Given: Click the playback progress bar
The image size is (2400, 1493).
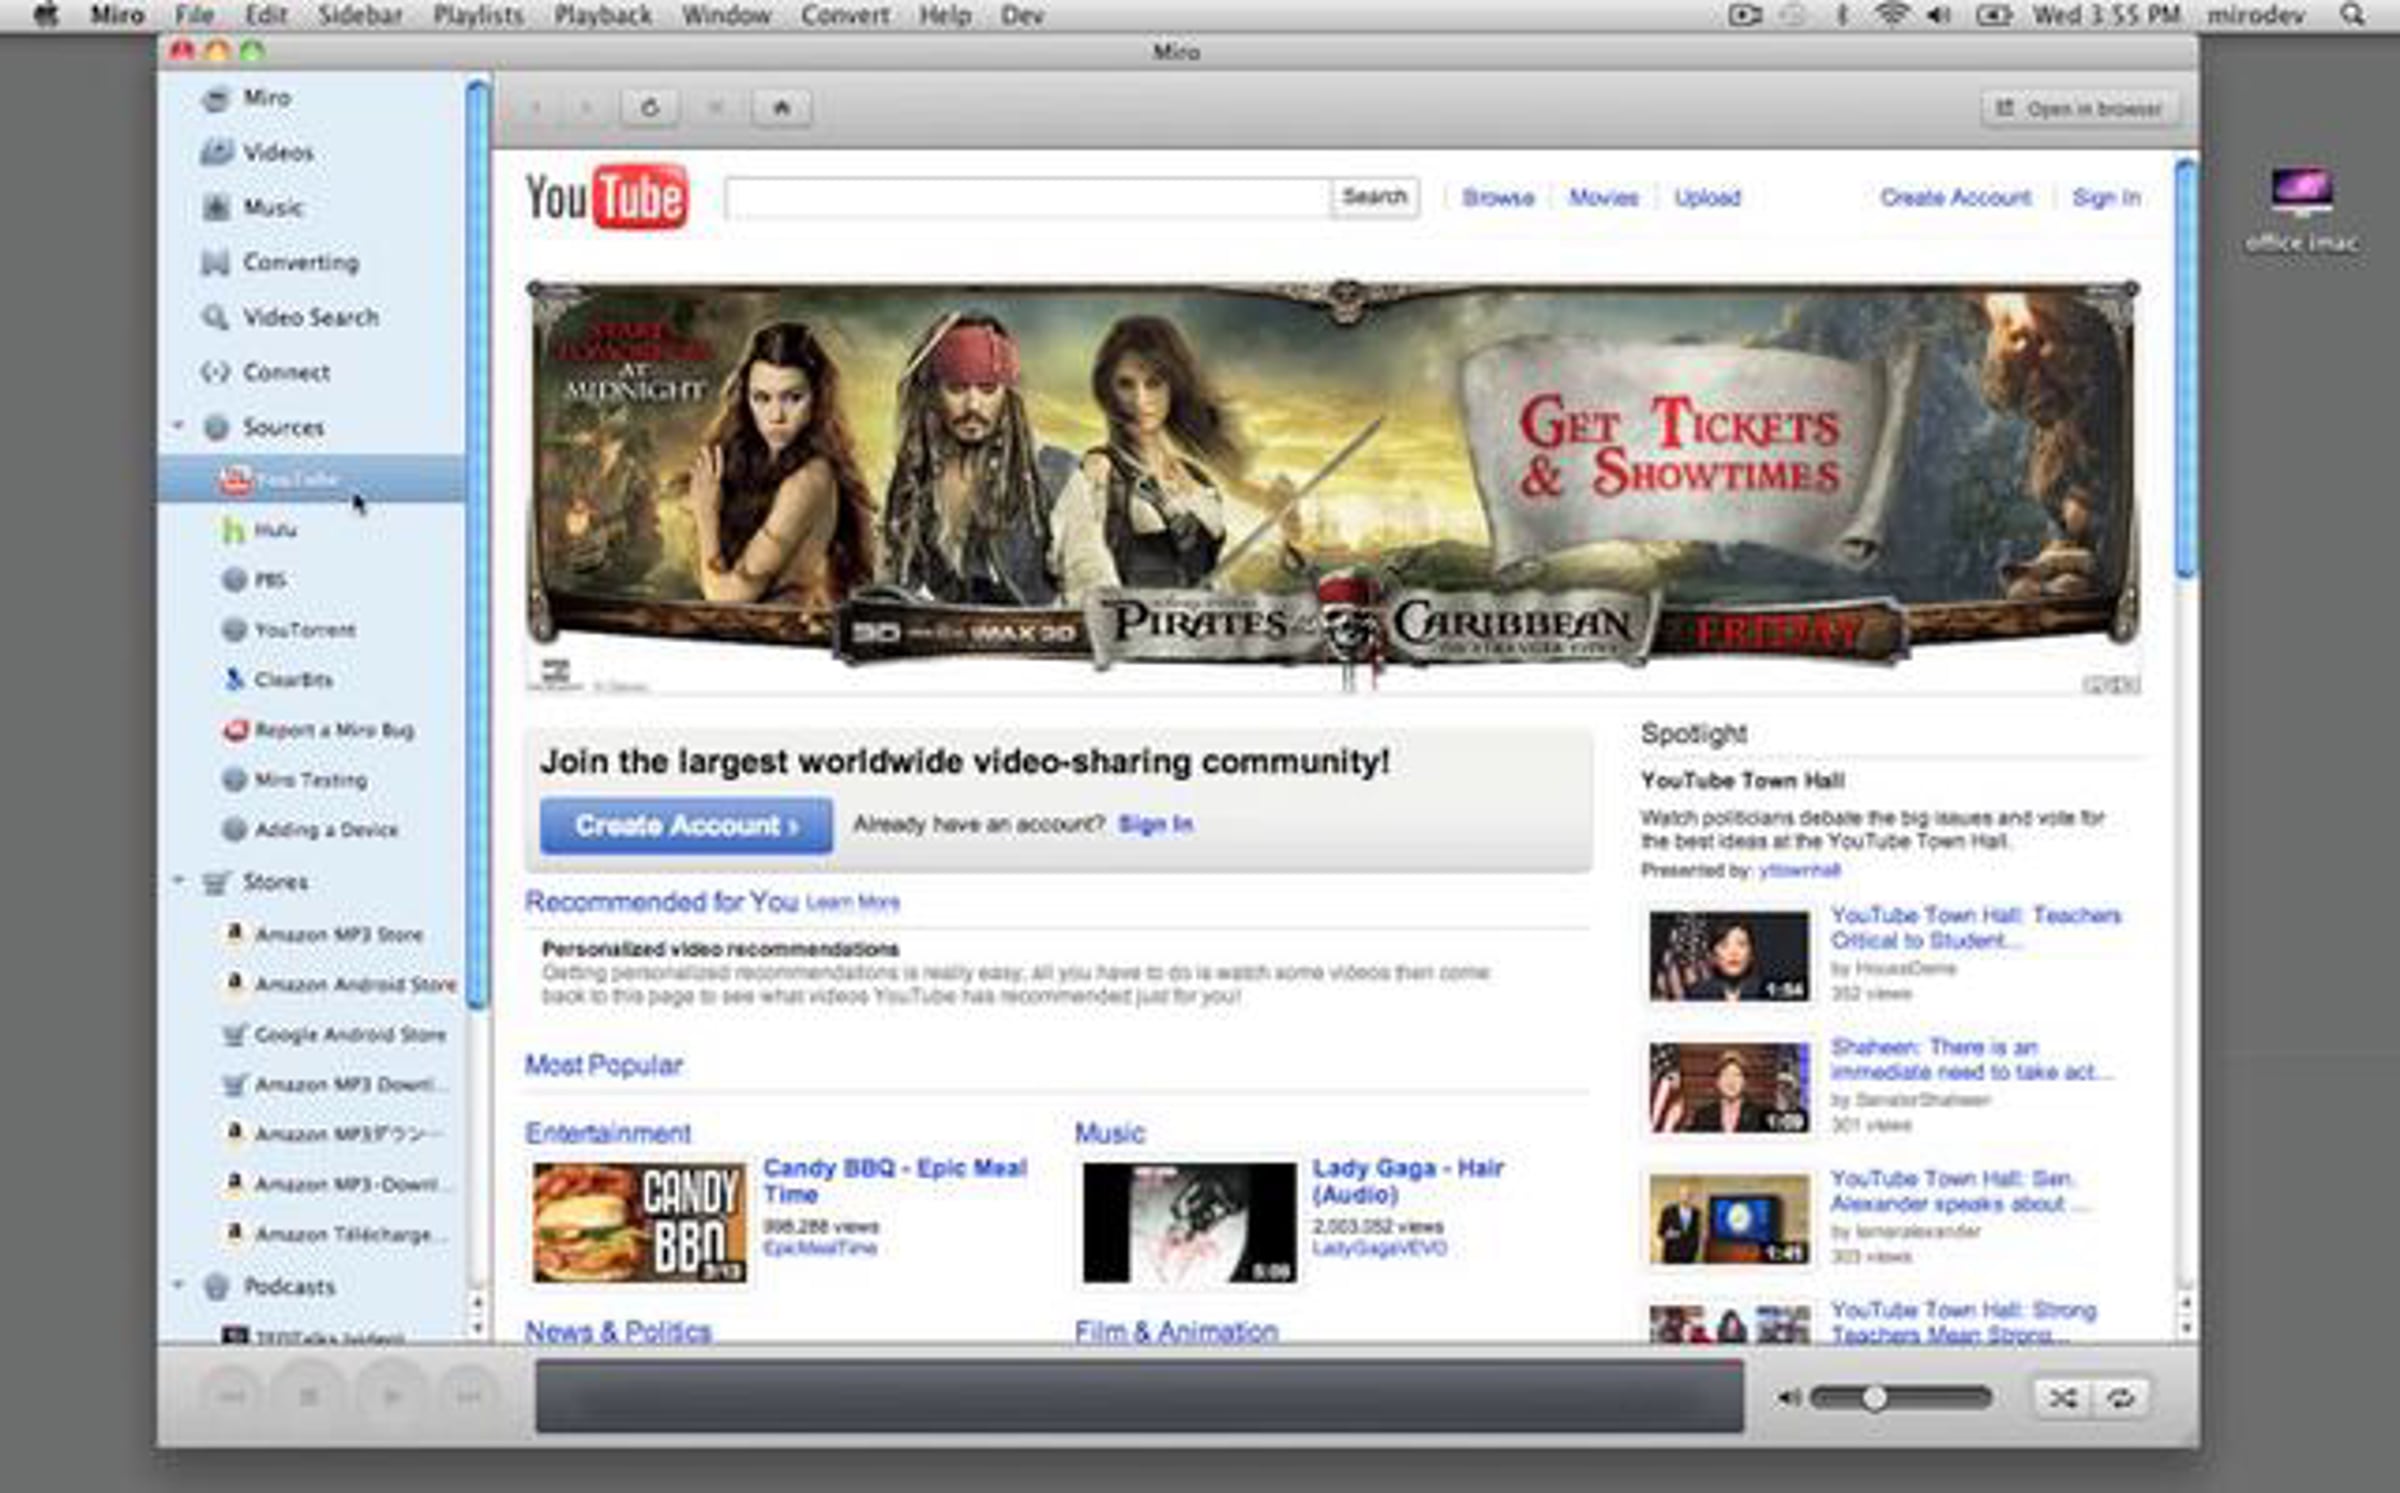Looking at the screenshot, I should [1140, 1395].
